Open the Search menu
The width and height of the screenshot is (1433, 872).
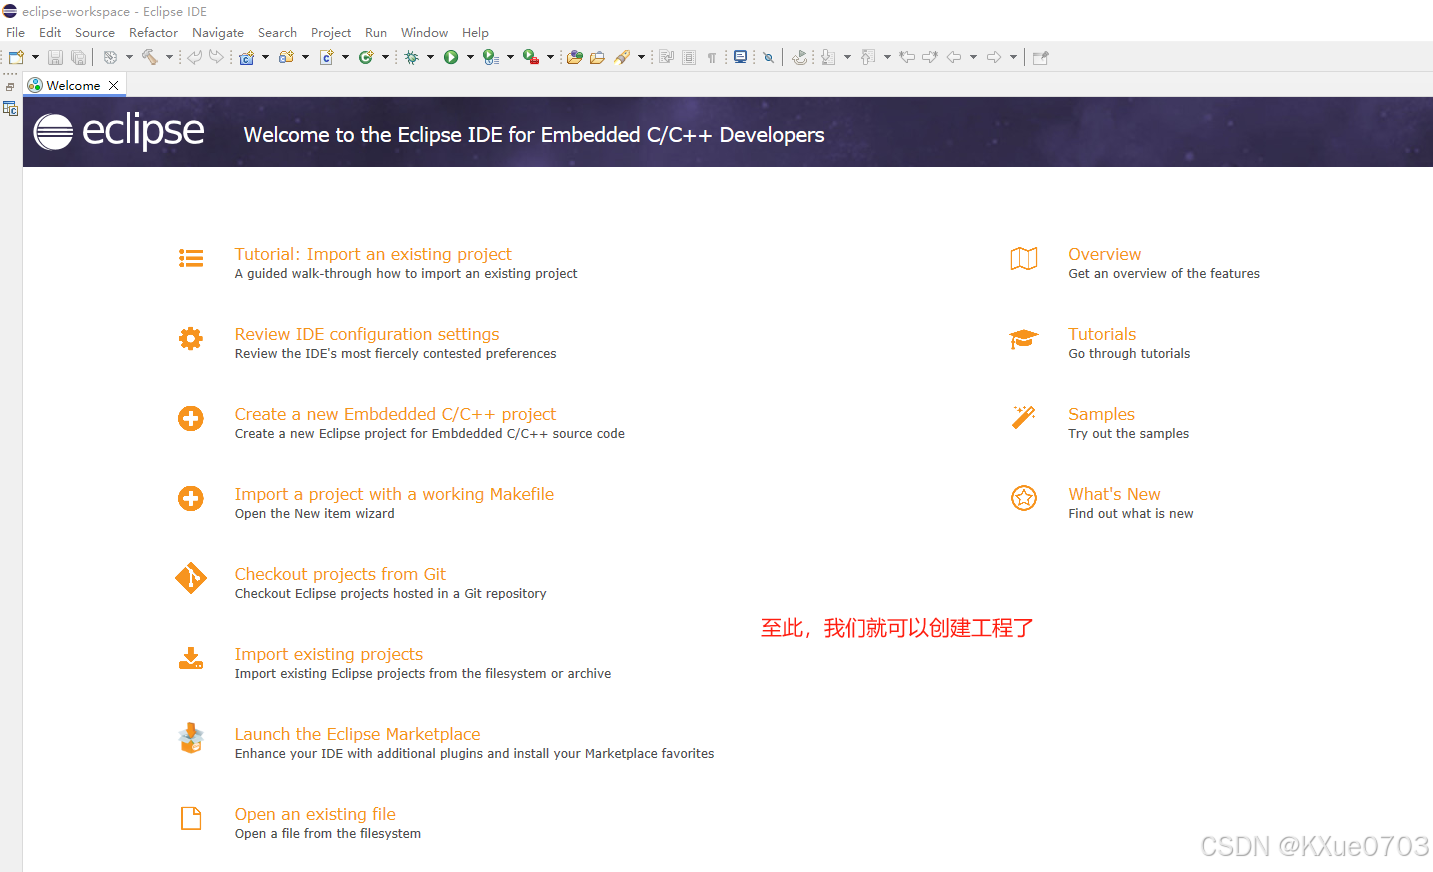point(277,33)
